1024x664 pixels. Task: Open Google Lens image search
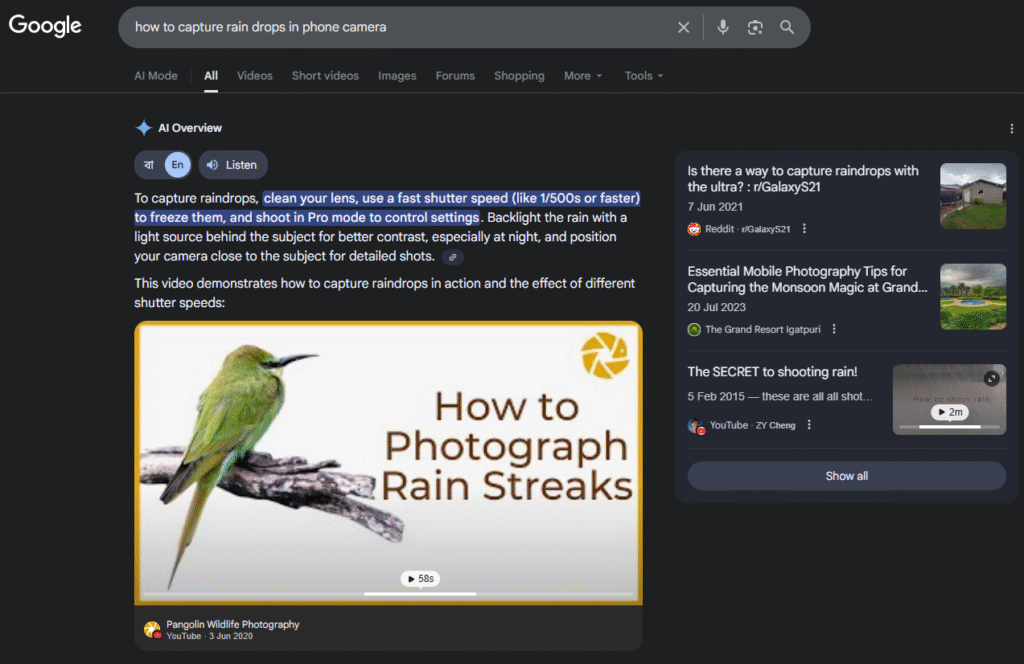point(755,28)
